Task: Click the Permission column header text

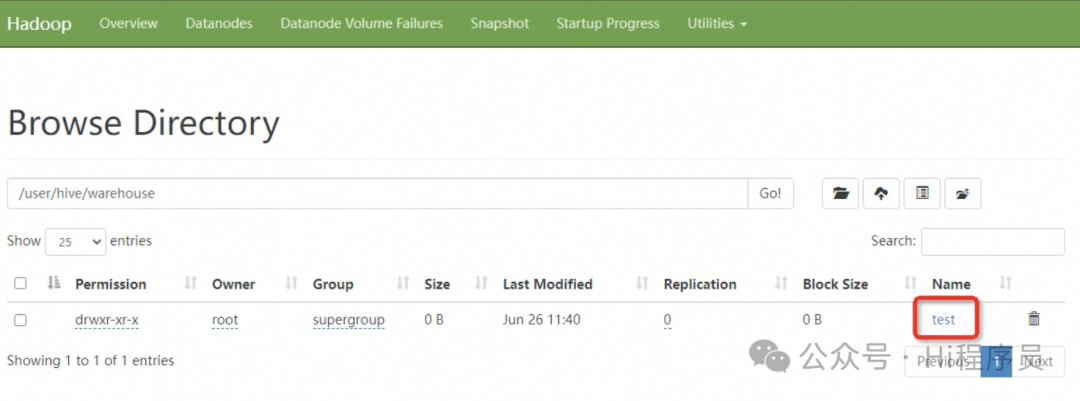Action: (x=111, y=284)
